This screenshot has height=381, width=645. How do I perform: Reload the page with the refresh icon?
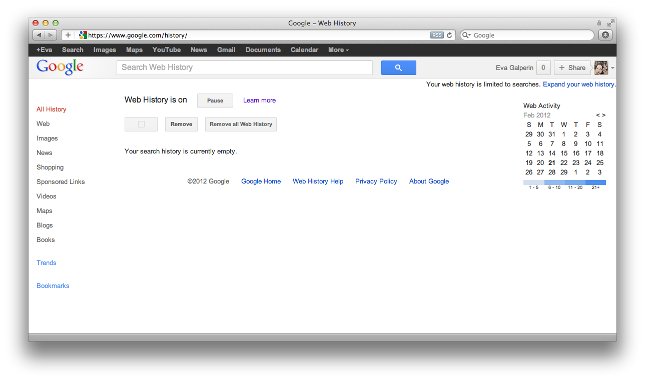click(x=449, y=35)
